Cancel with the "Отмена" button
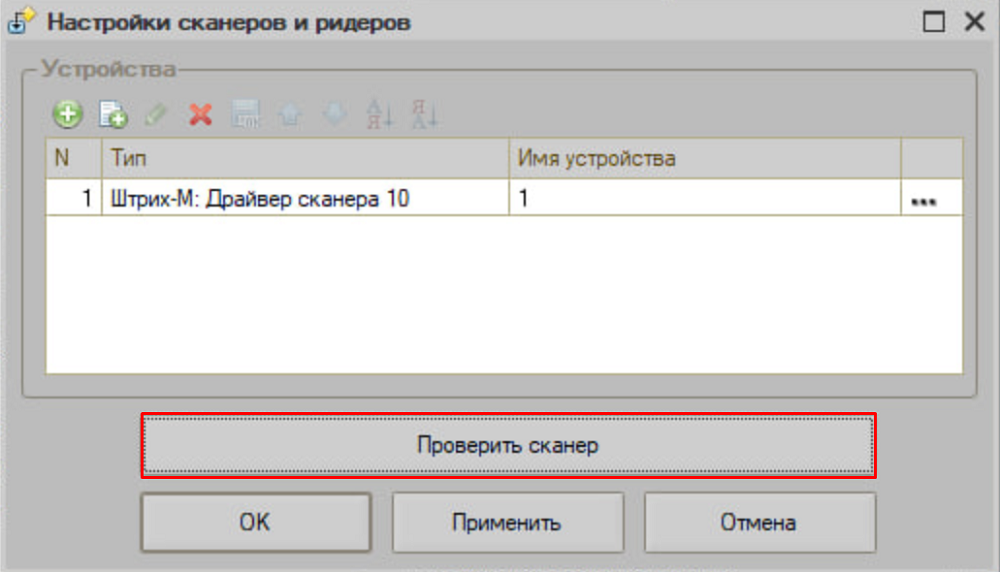1000x572 pixels. [x=759, y=522]
